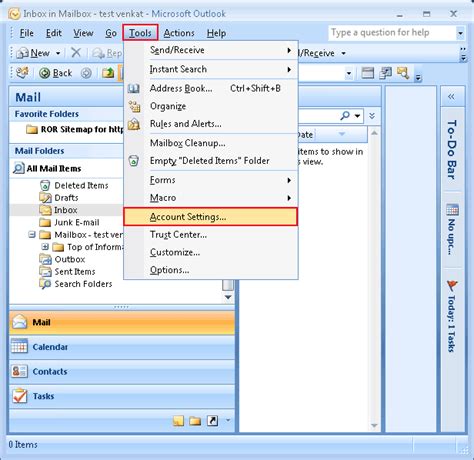Screen dimensions: 474x460
Task: Open the search box dropdown arrow
Action: (x=358, y=116)
